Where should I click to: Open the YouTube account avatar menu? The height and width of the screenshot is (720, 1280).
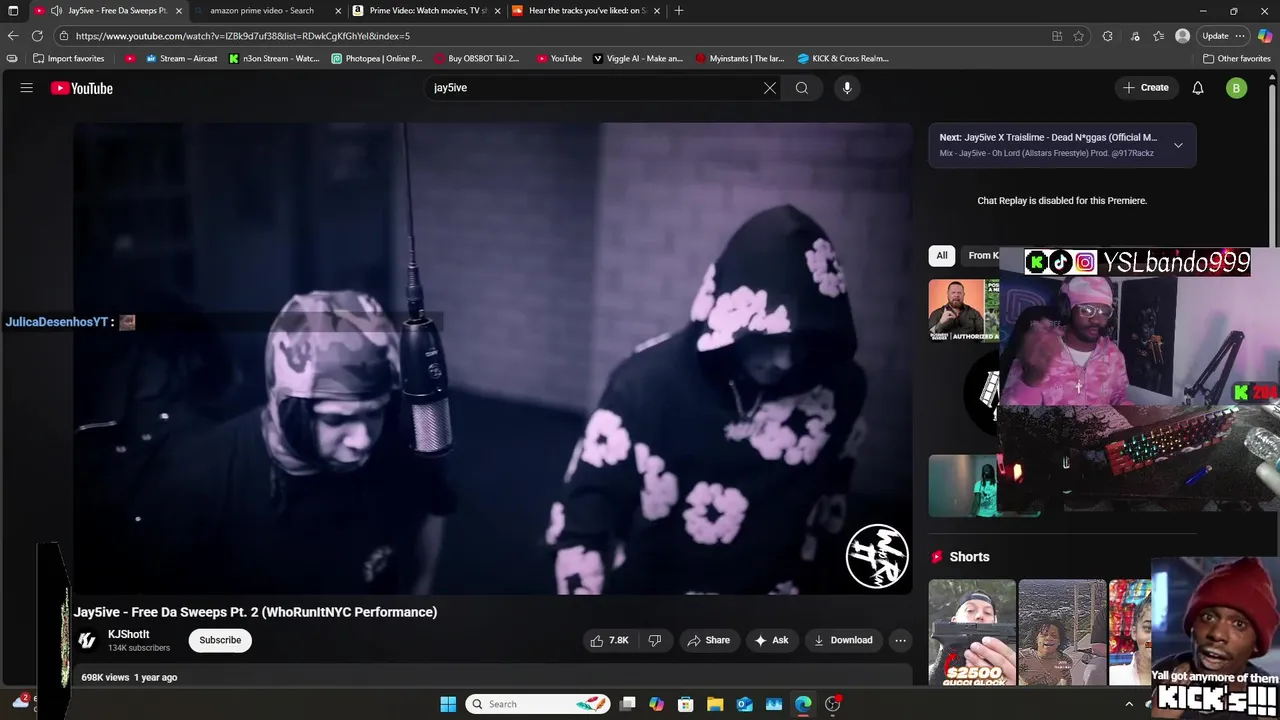(1237, 88)
